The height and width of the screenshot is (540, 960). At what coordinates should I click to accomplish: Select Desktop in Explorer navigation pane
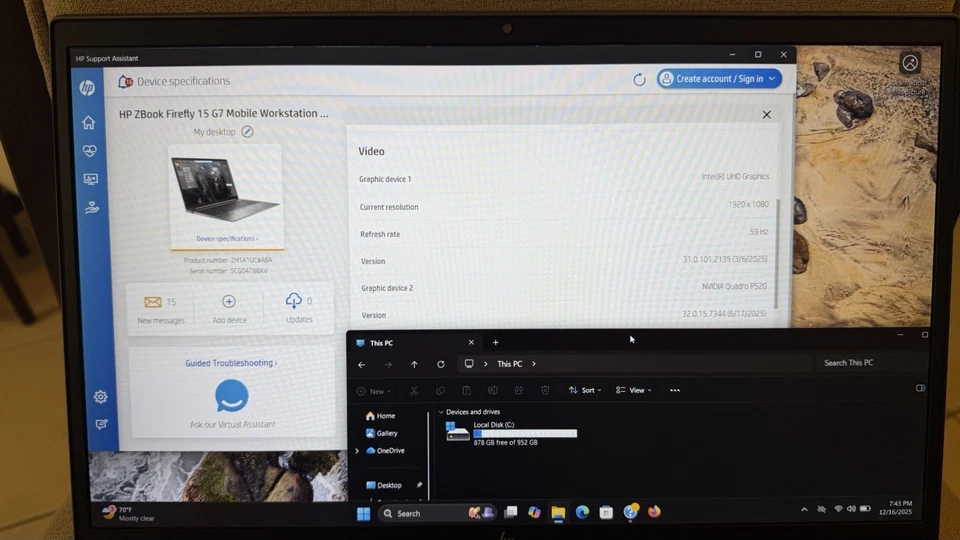coord(384,485)
